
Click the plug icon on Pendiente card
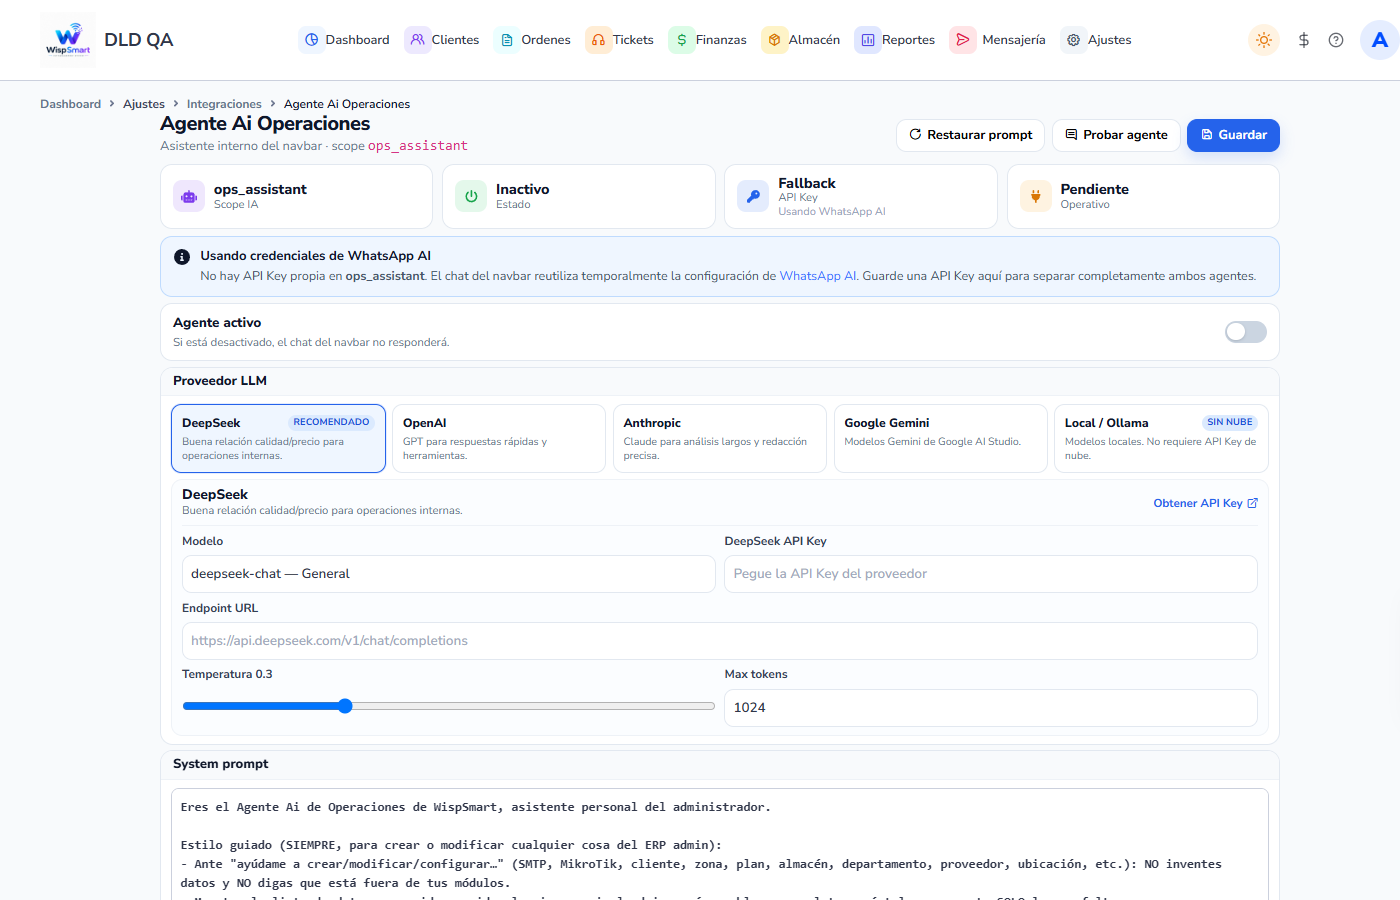pos(1036,196)
